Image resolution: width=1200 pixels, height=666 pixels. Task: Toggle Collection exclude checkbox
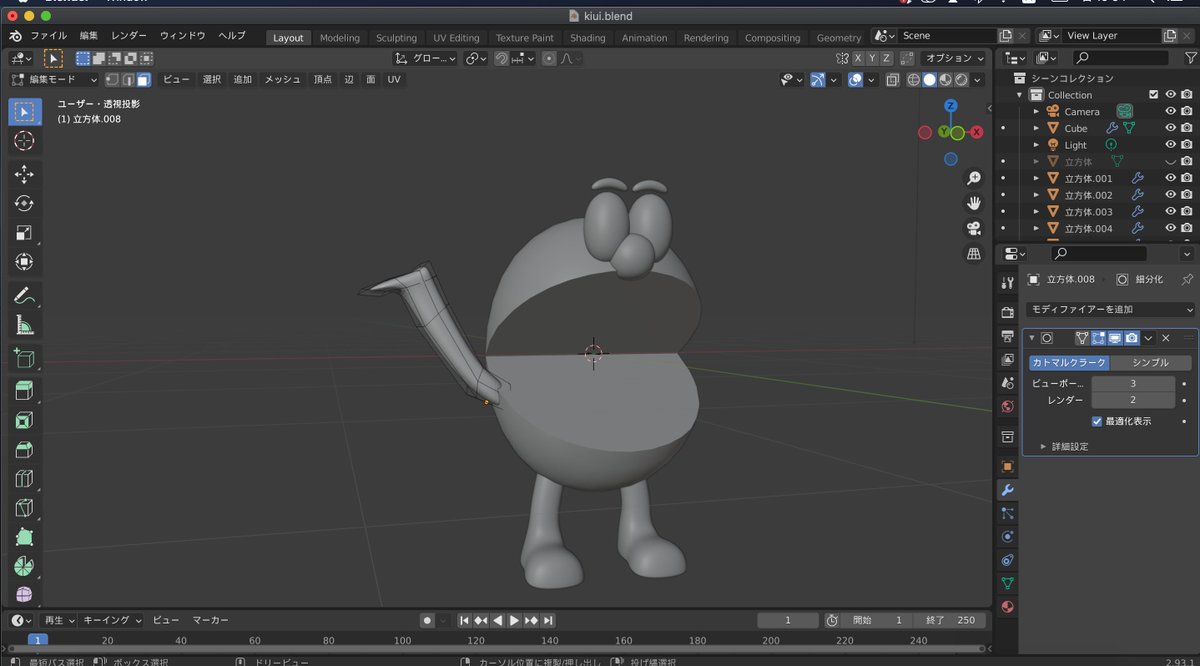[x=1153, y=95]
